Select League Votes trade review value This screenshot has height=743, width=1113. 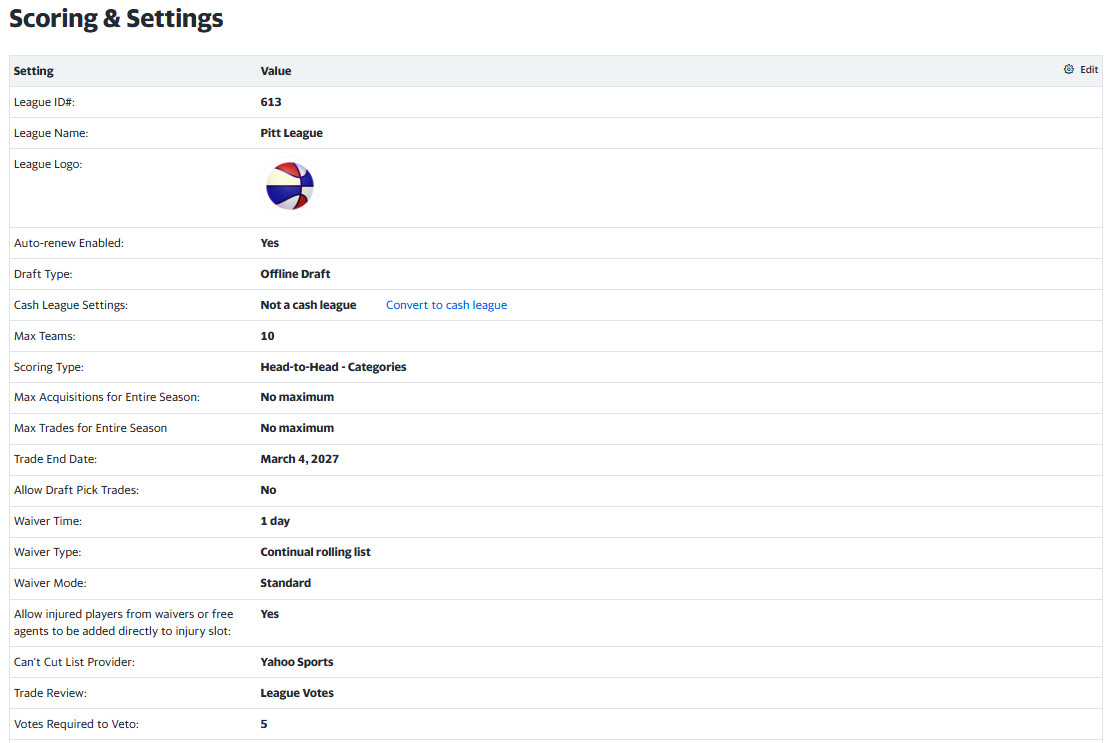[297, 693]
